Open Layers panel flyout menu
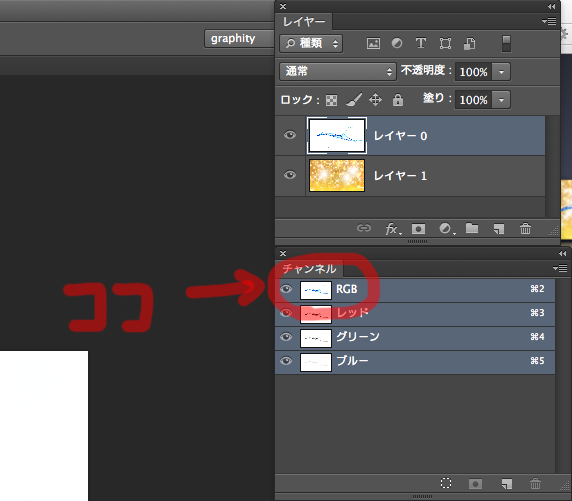This screenshot has width=572, height=501. click(549, 22)
